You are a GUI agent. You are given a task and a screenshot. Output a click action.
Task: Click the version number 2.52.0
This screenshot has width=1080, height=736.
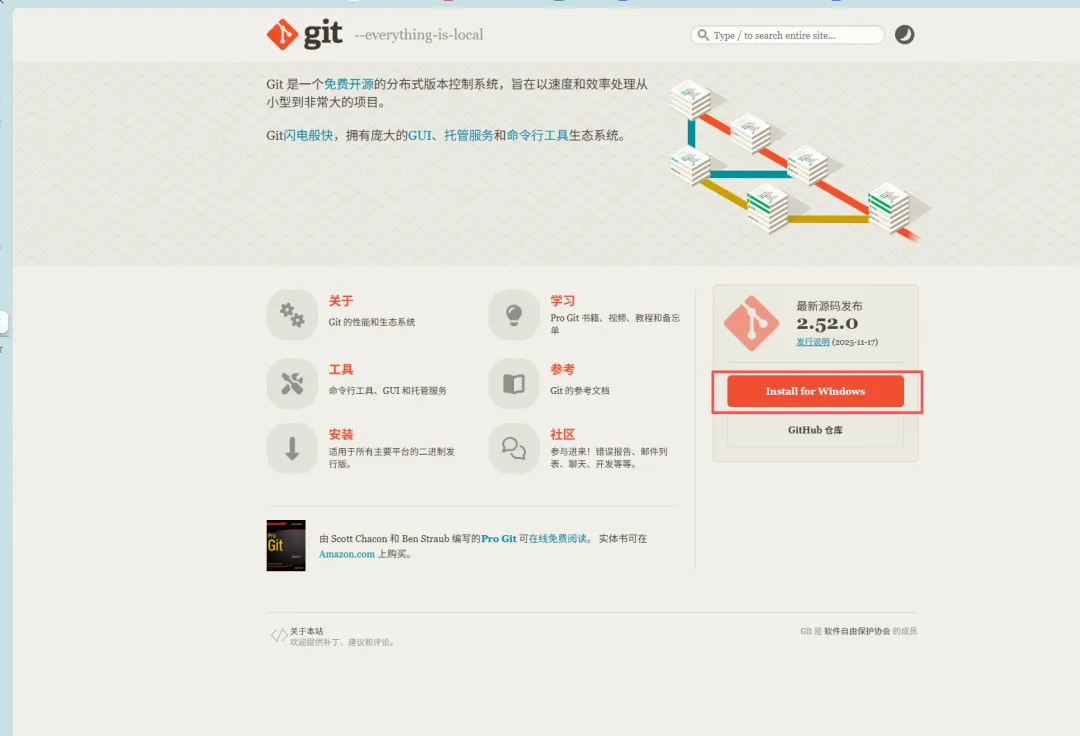pyautogui.click(x=827, y=324)
